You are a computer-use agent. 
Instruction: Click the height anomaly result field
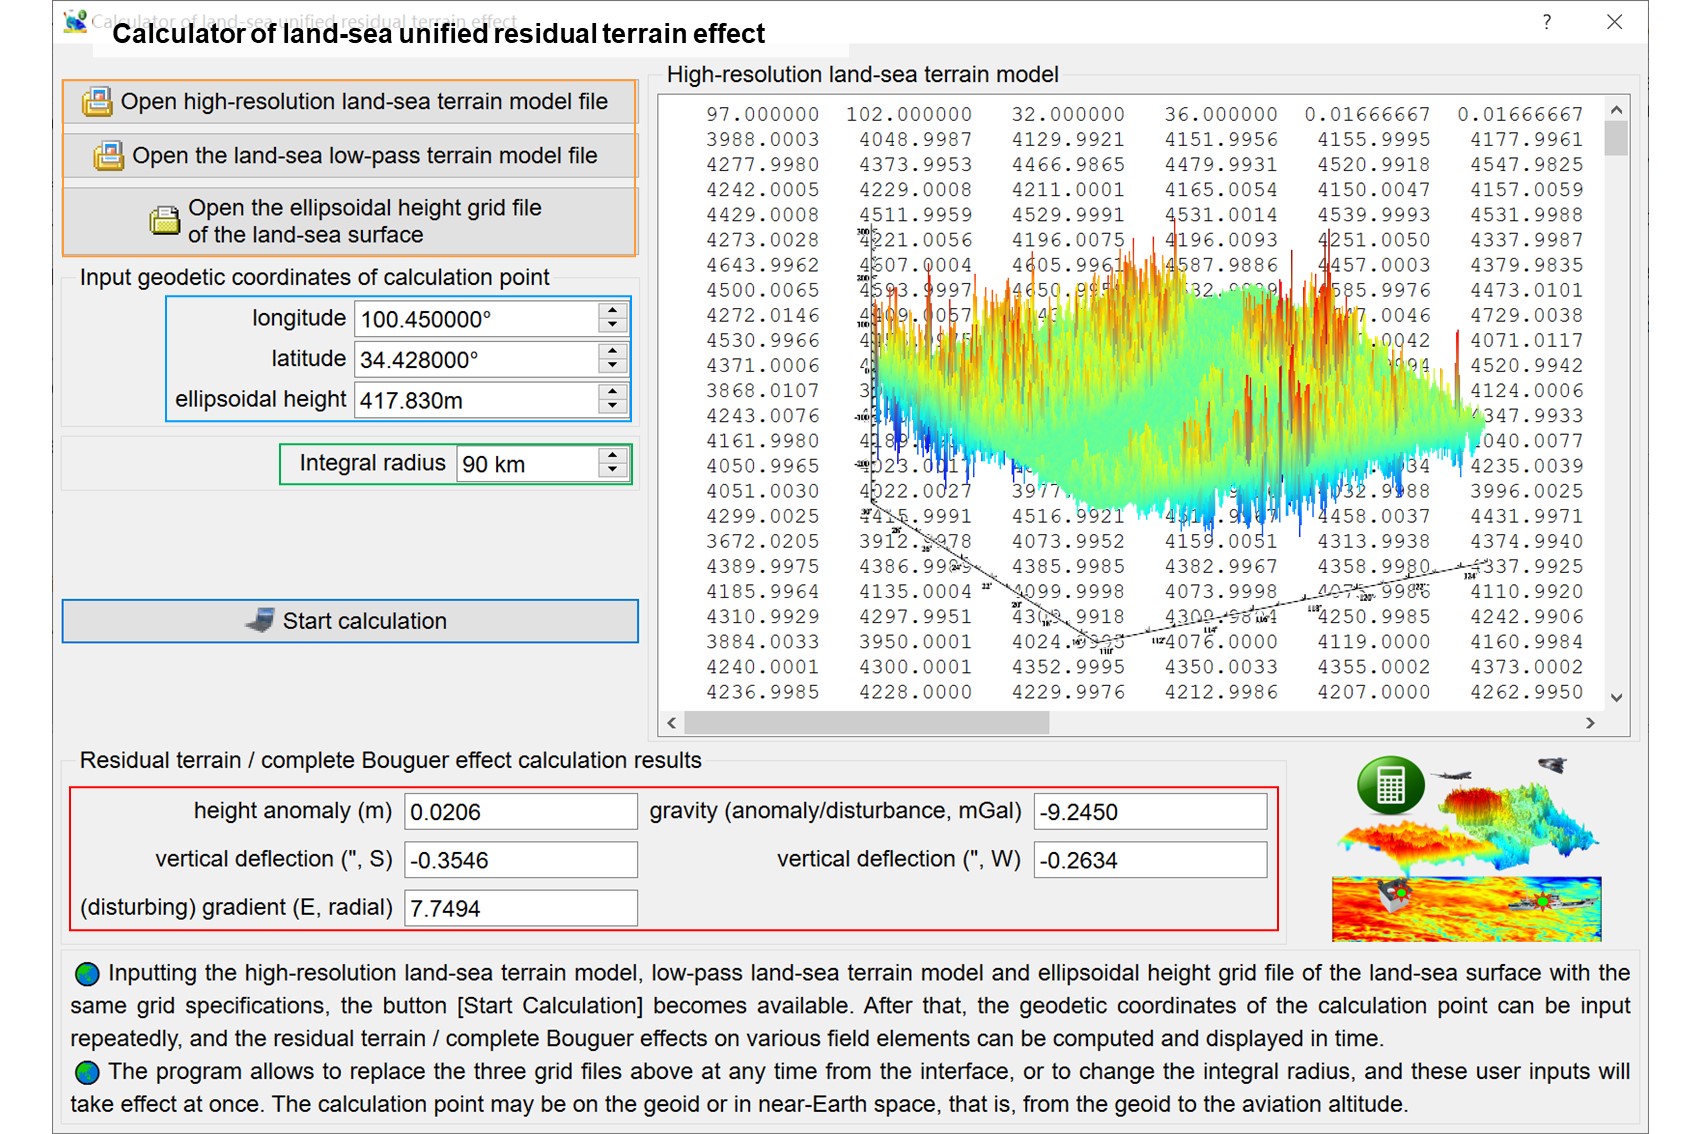520,812
